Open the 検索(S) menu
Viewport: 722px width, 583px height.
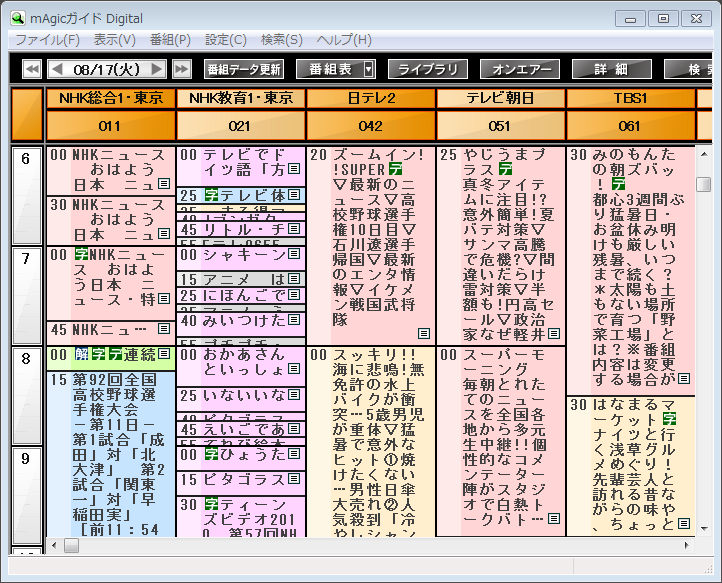coord(281,39)
